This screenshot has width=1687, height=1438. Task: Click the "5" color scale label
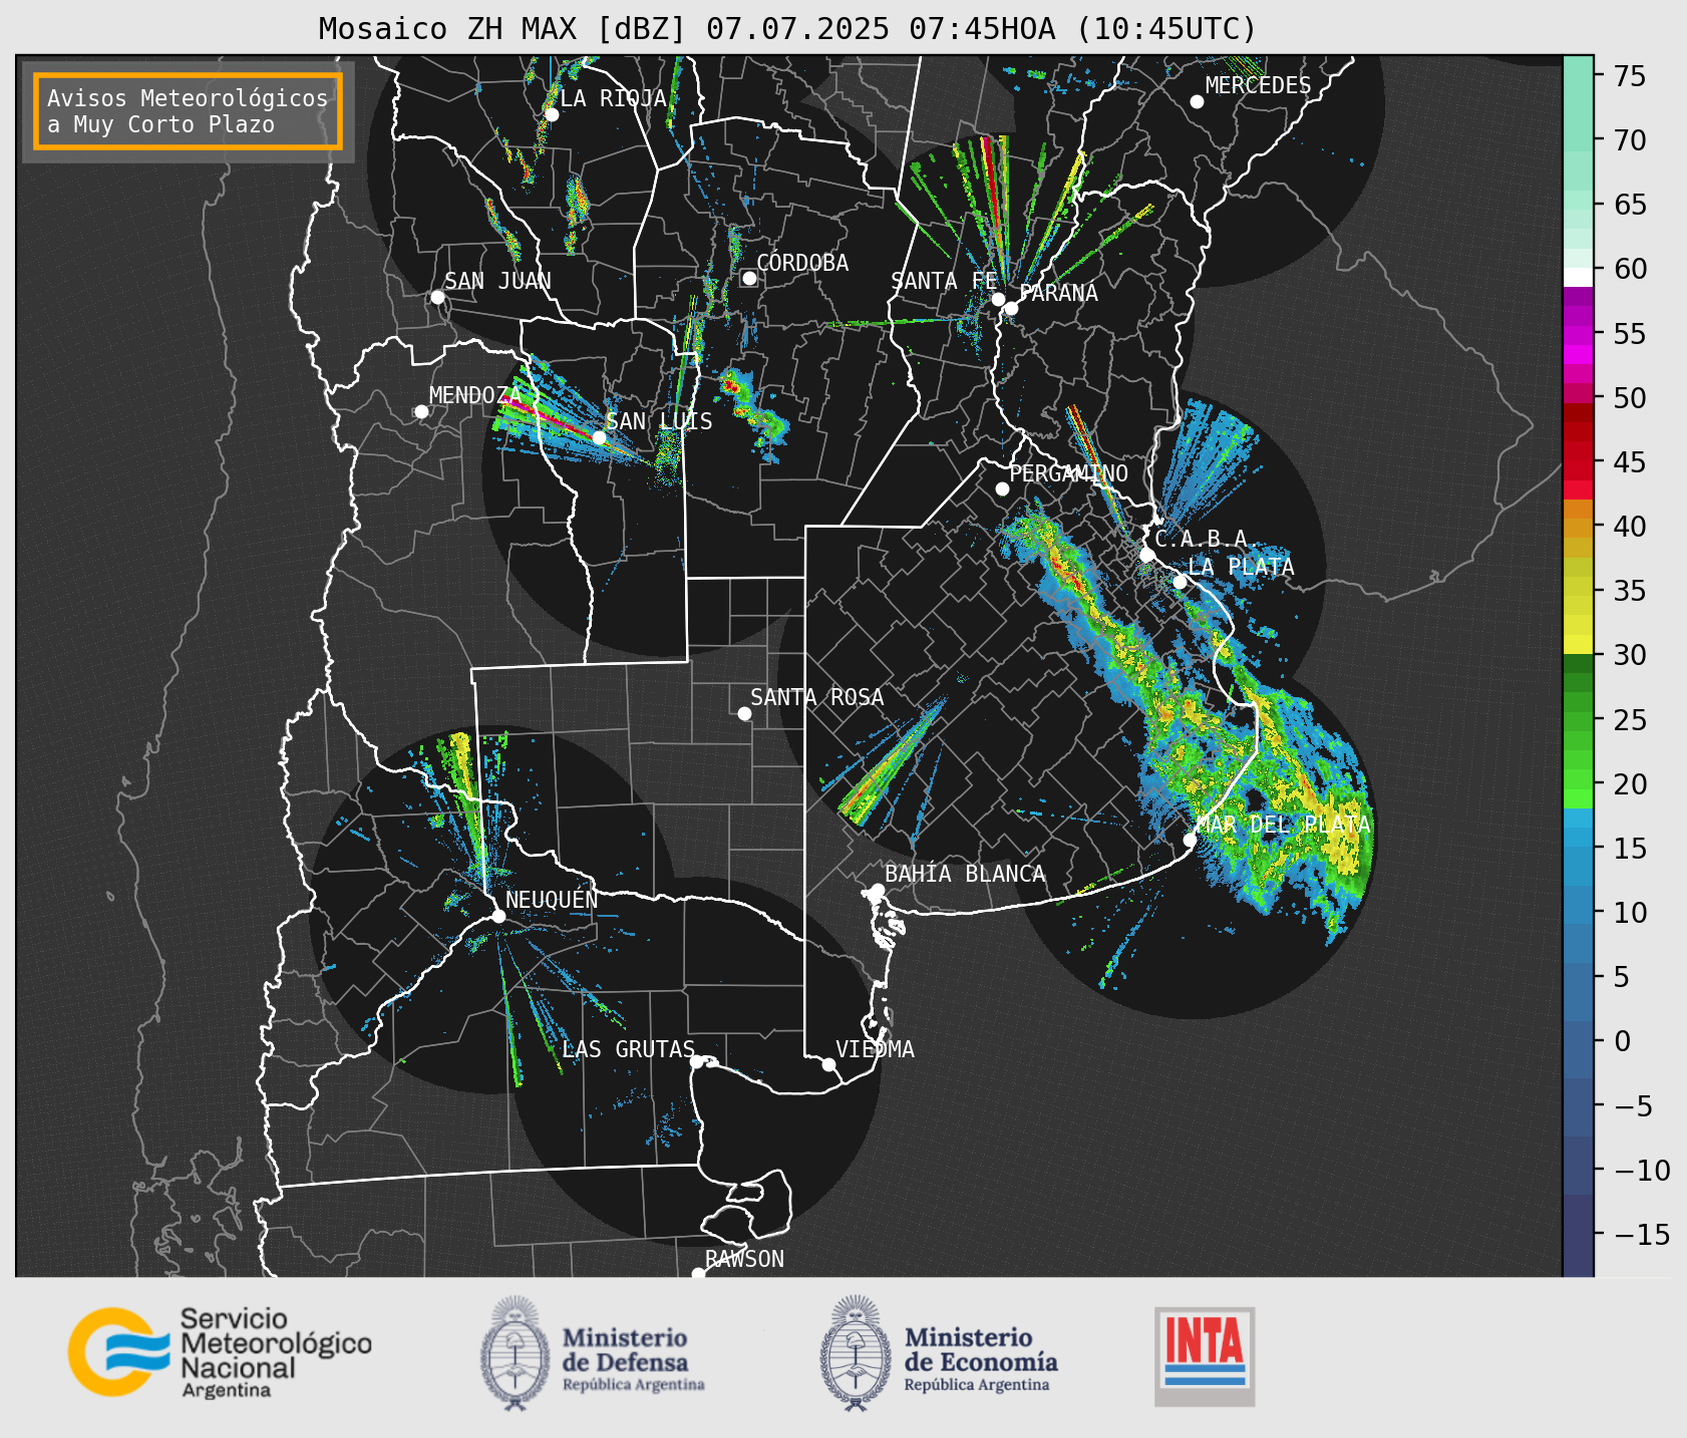point(1622,977)
